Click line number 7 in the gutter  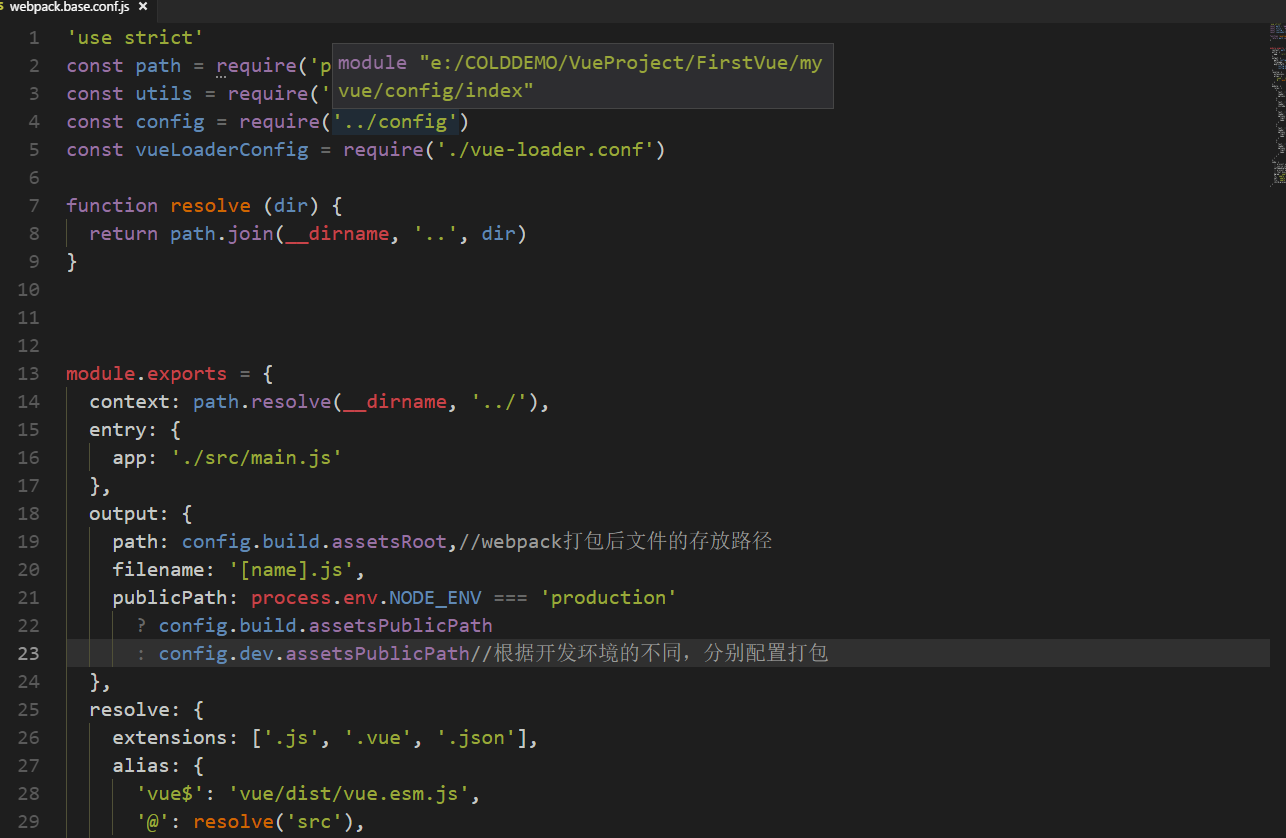tap(34, 205)
